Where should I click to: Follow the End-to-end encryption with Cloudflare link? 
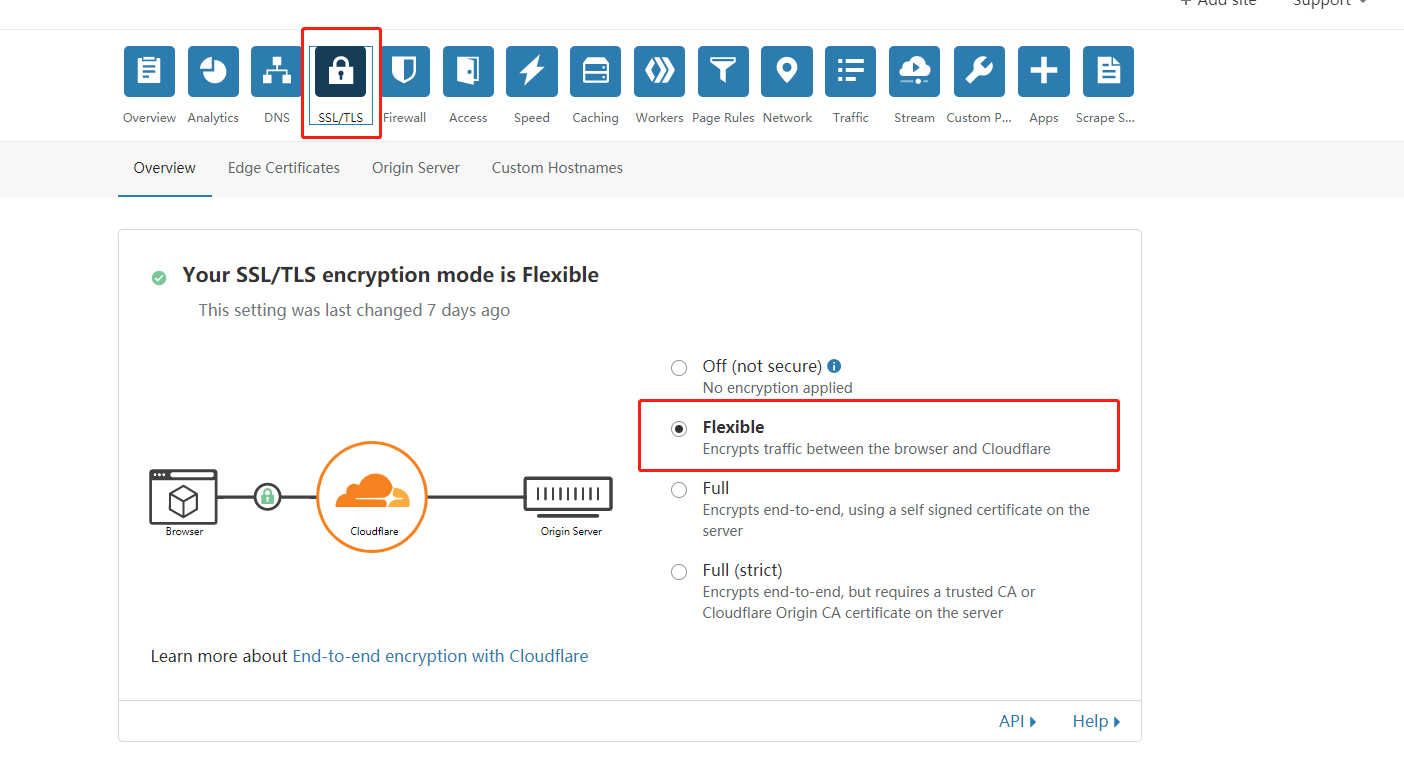440,655
